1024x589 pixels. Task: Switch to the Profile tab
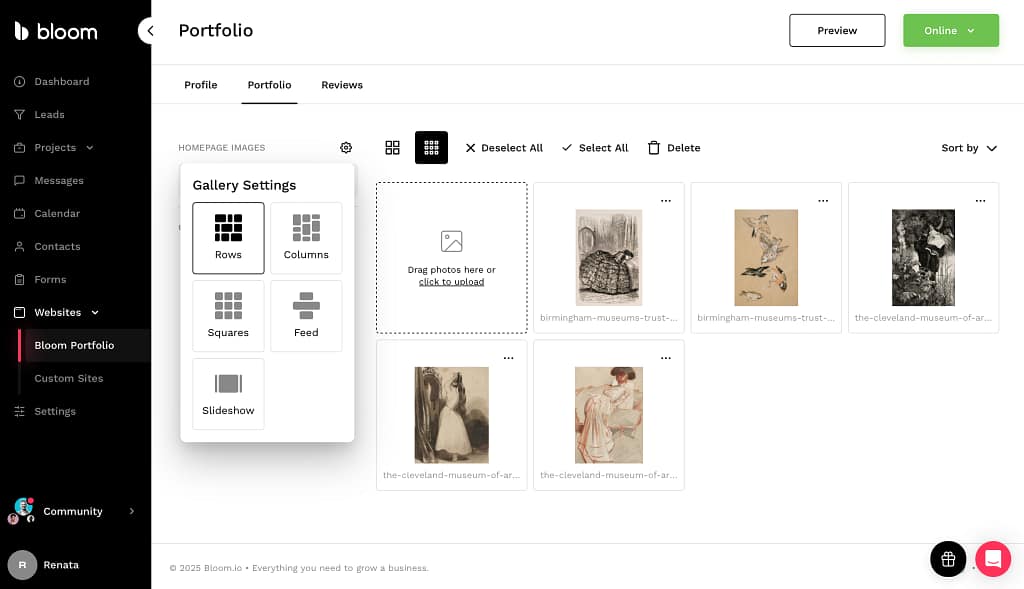(x=200, y=85)
